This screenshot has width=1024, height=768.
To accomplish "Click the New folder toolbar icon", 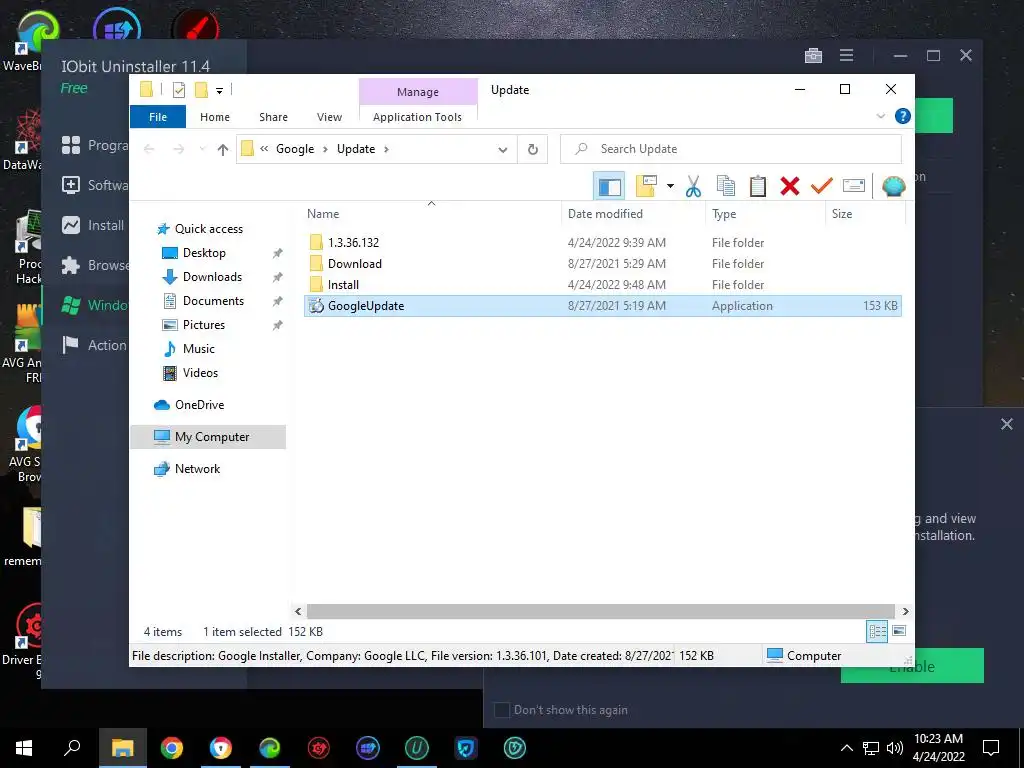I will pyautogui.click(x=646, y=186).
